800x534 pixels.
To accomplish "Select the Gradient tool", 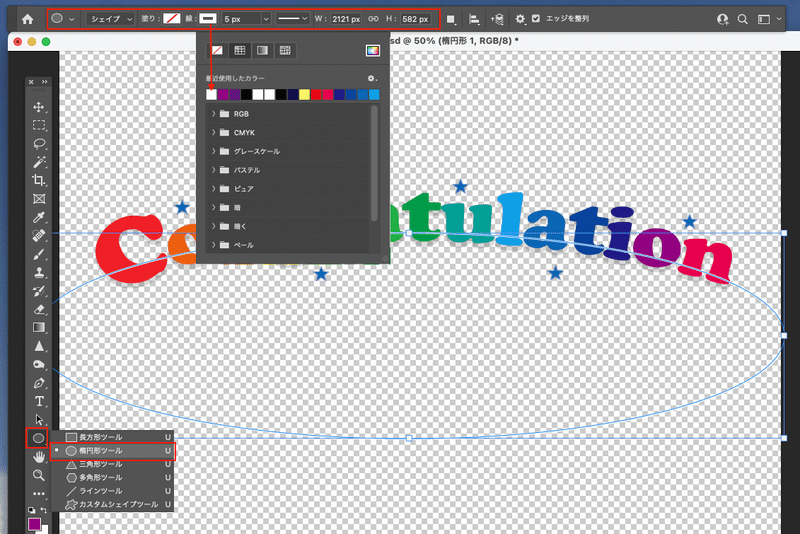I will tap(39, 327).
